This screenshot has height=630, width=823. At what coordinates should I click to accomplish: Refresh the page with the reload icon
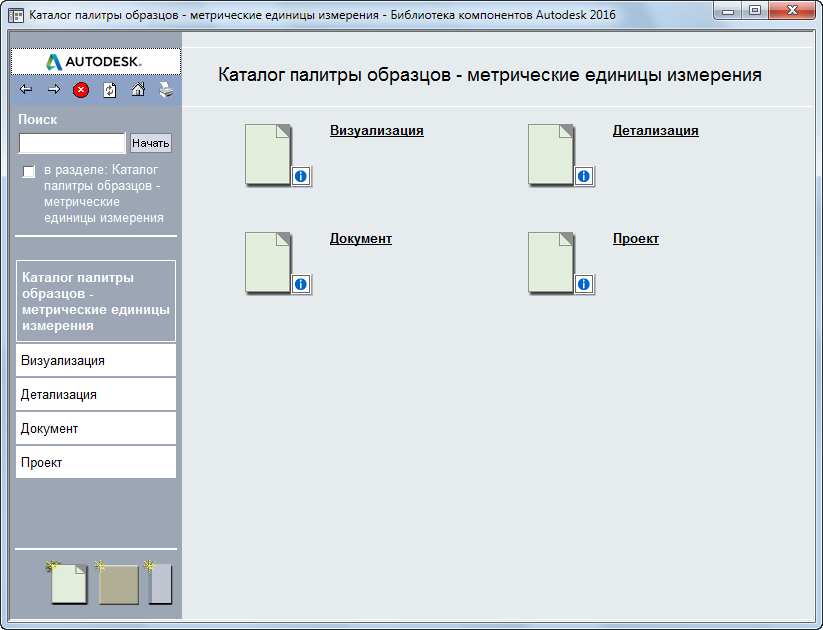click(x=109, y=90)
